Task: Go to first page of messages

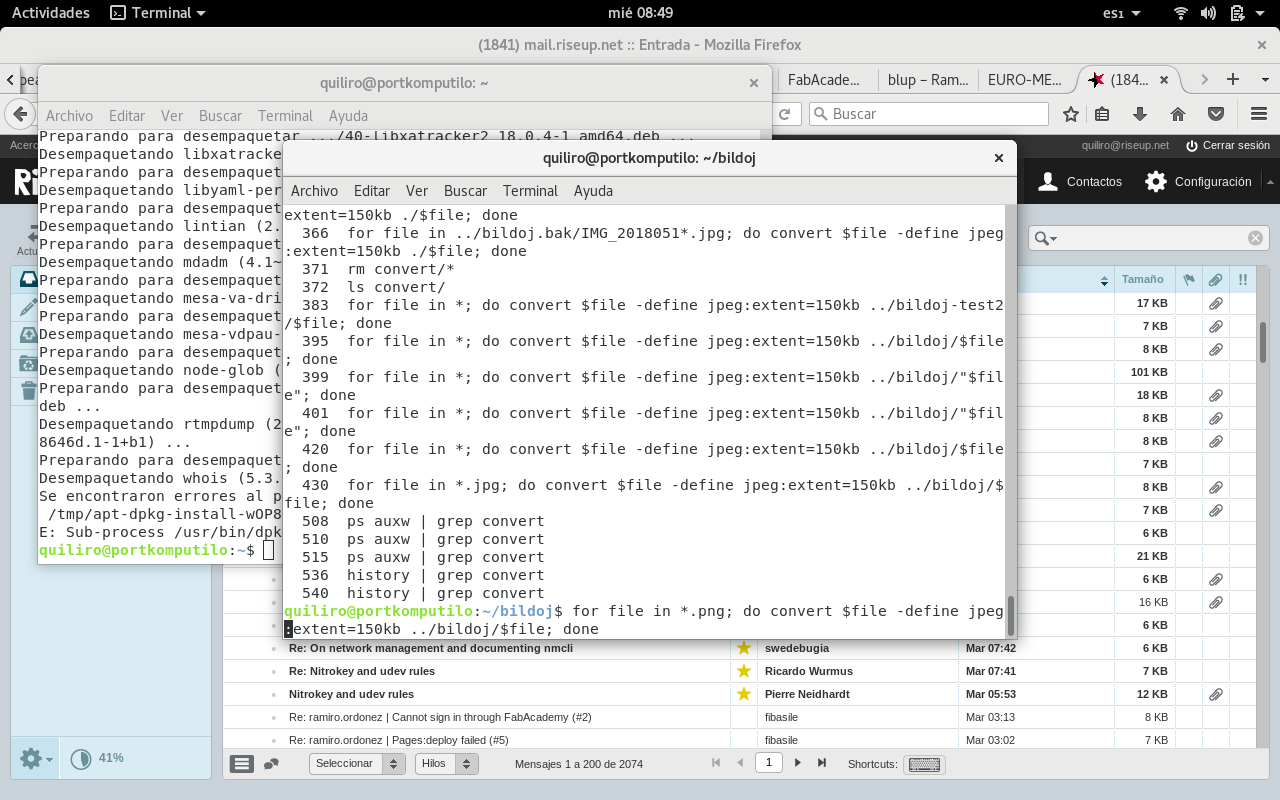Action: (716, 763)
